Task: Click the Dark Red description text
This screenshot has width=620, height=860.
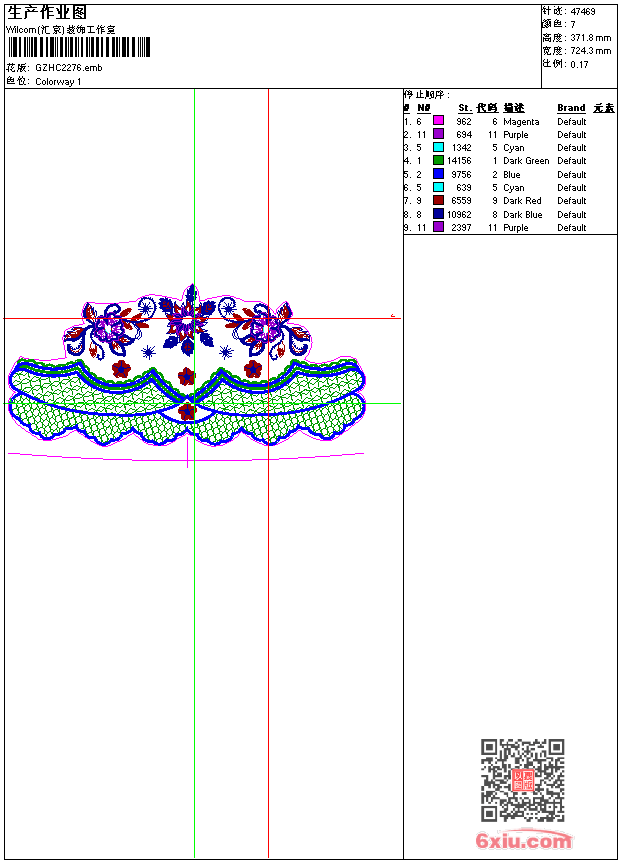Action: pos(522,201)
